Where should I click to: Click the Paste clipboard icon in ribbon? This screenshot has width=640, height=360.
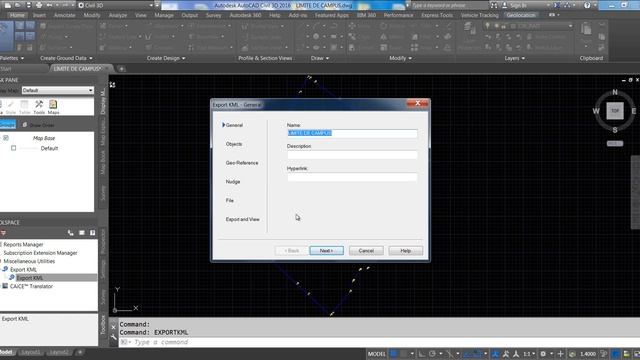click(x=586, y=29)
